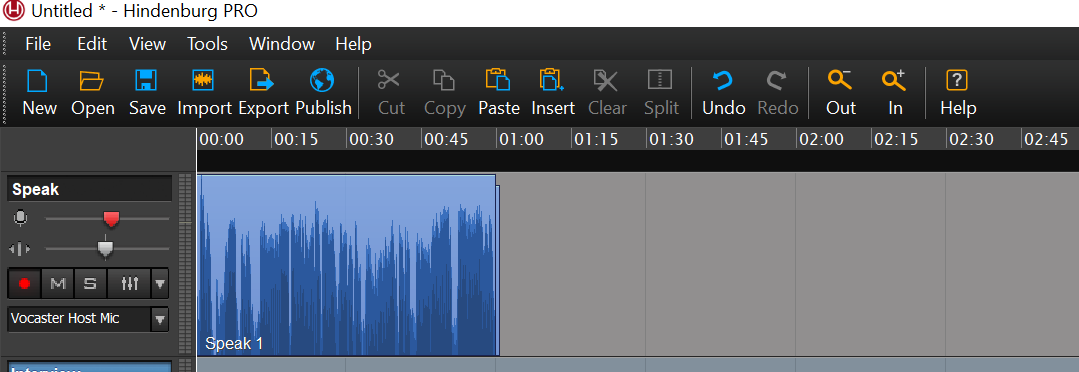Viewport: 1079px width, 372px height.
Task: Click the 01:15 mark on timeline ruler
Action: click(x=596, y=140)
